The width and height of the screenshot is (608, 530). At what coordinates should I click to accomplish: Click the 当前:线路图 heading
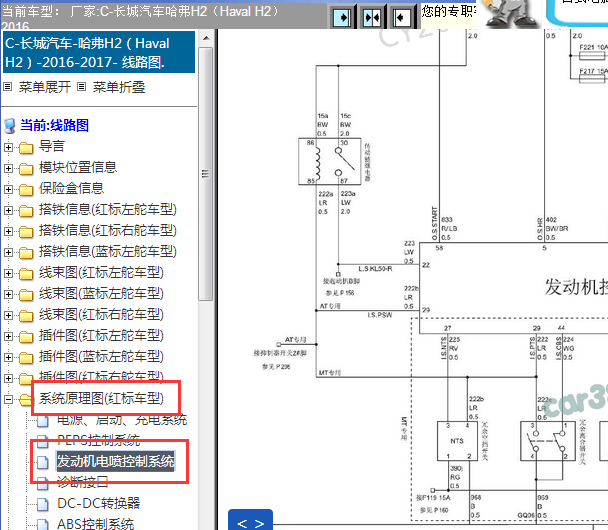click(54, 125)
